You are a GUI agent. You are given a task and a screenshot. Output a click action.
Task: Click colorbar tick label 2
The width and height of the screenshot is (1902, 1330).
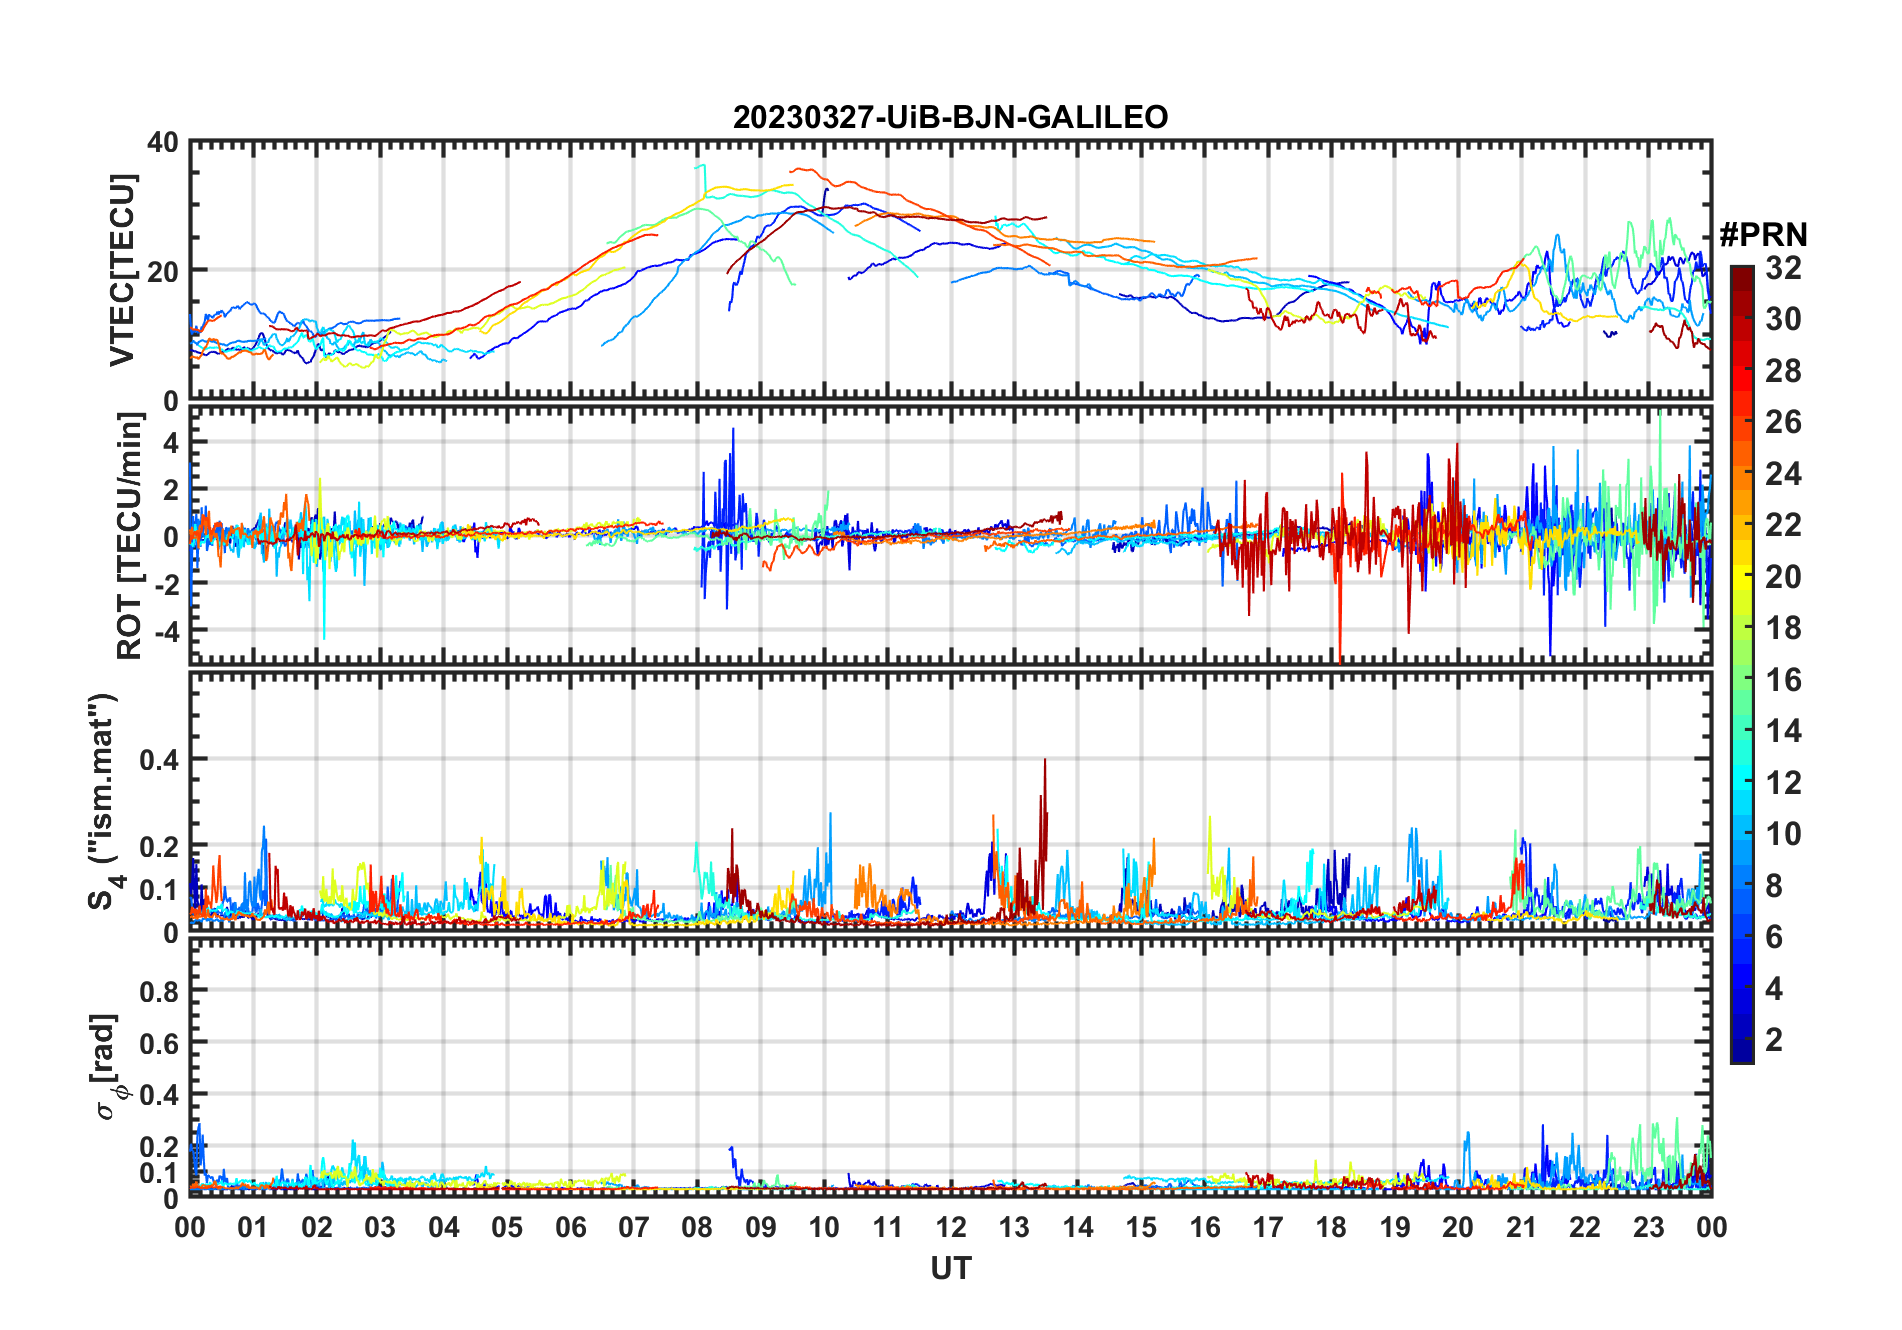pyautogui.click(x=1774, y=1040)
